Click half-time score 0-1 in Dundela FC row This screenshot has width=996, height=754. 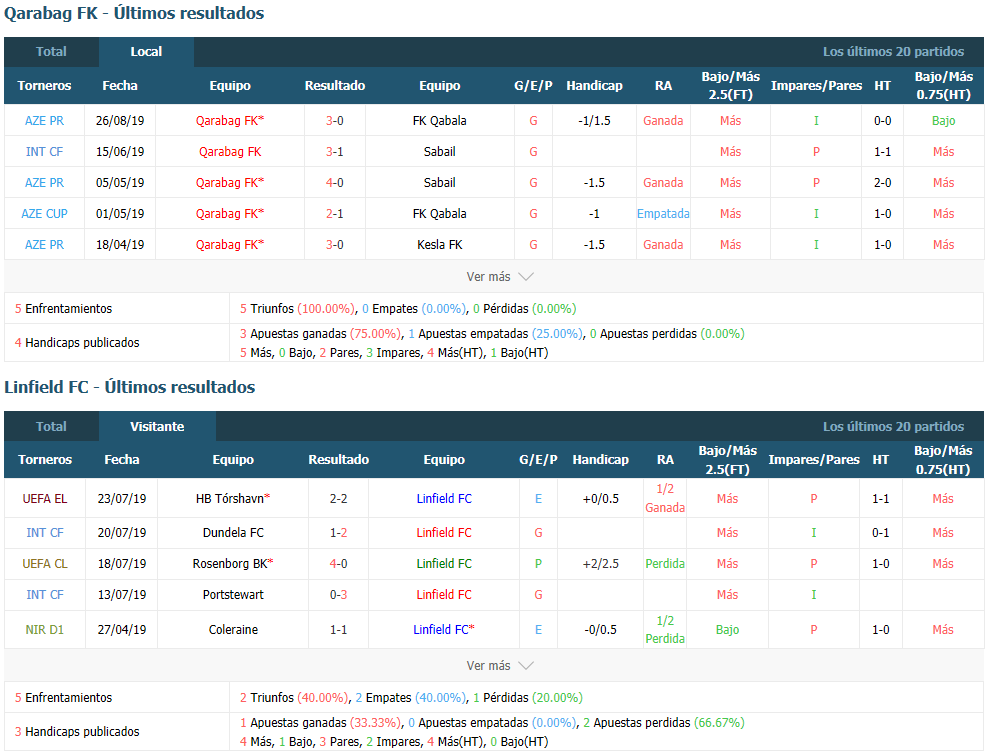tap(880, 533)
